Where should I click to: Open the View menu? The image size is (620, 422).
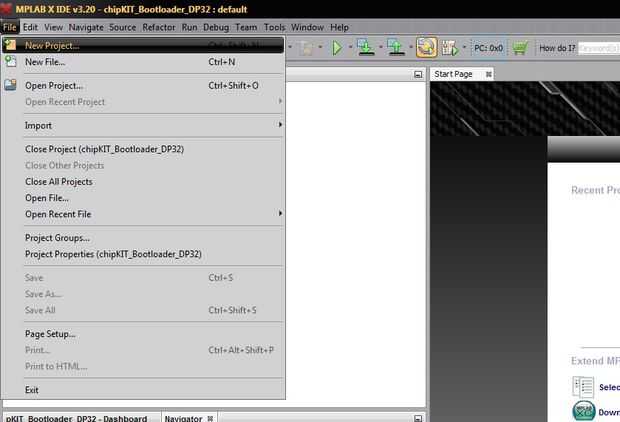pos(53,27)
